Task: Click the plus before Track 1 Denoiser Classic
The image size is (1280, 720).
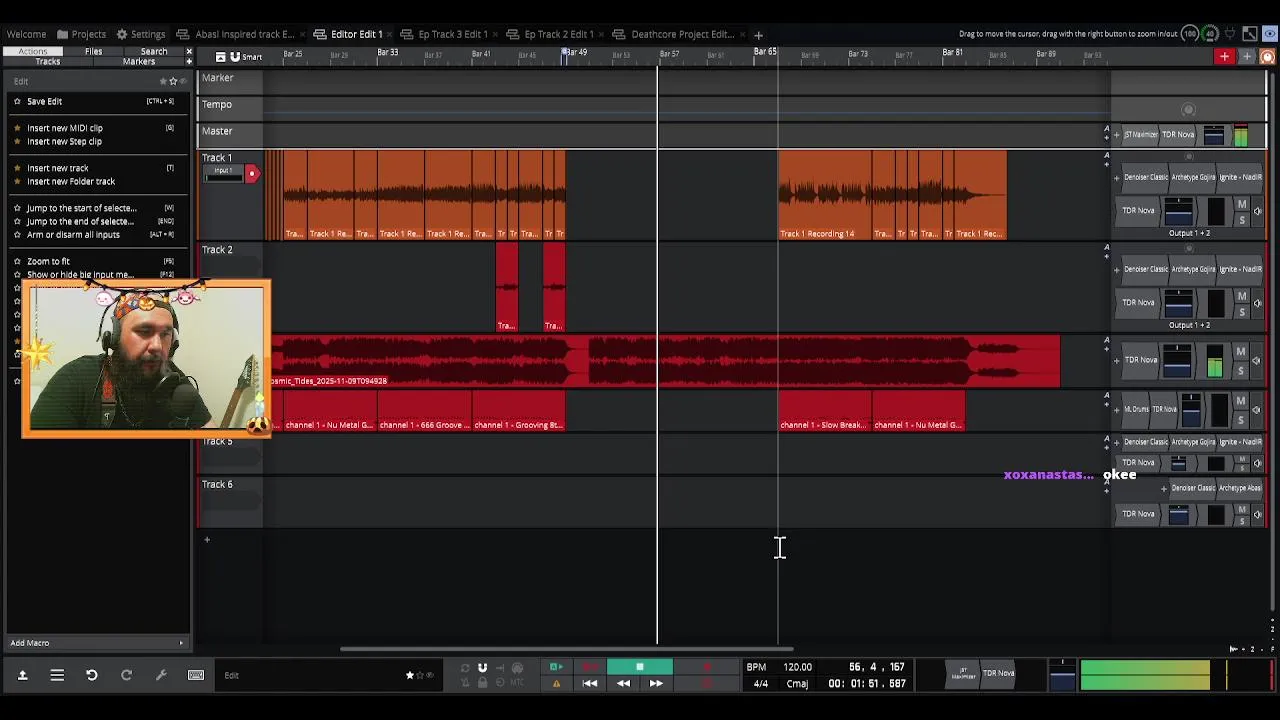Action: [1117, 177]
